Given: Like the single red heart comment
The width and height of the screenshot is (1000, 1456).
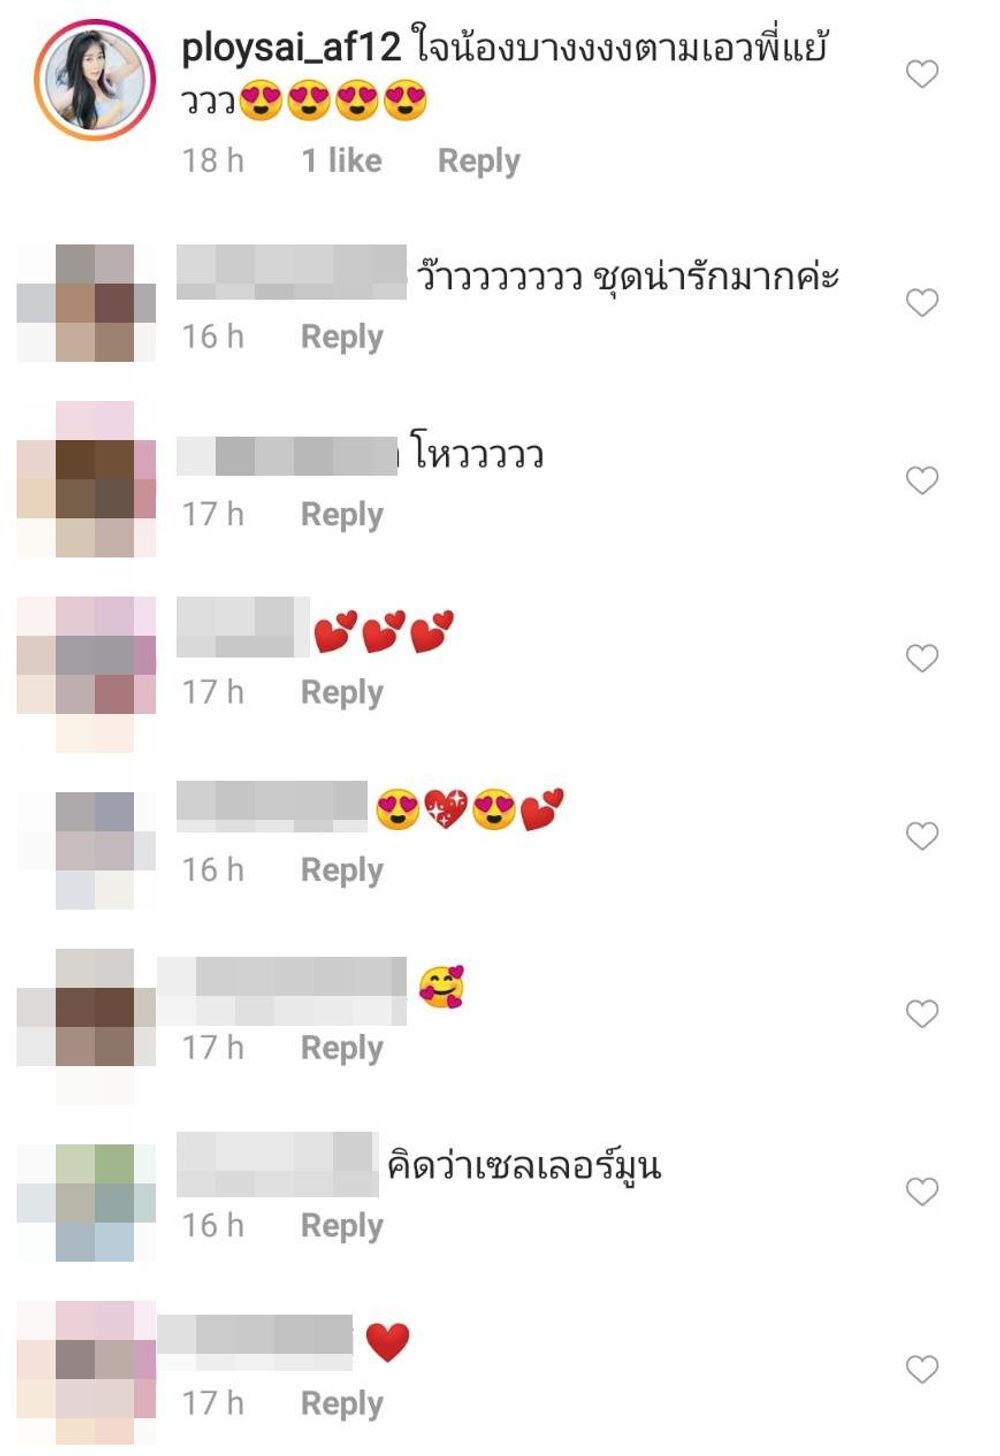Looking at the screenshot, I should (922, 1369).
